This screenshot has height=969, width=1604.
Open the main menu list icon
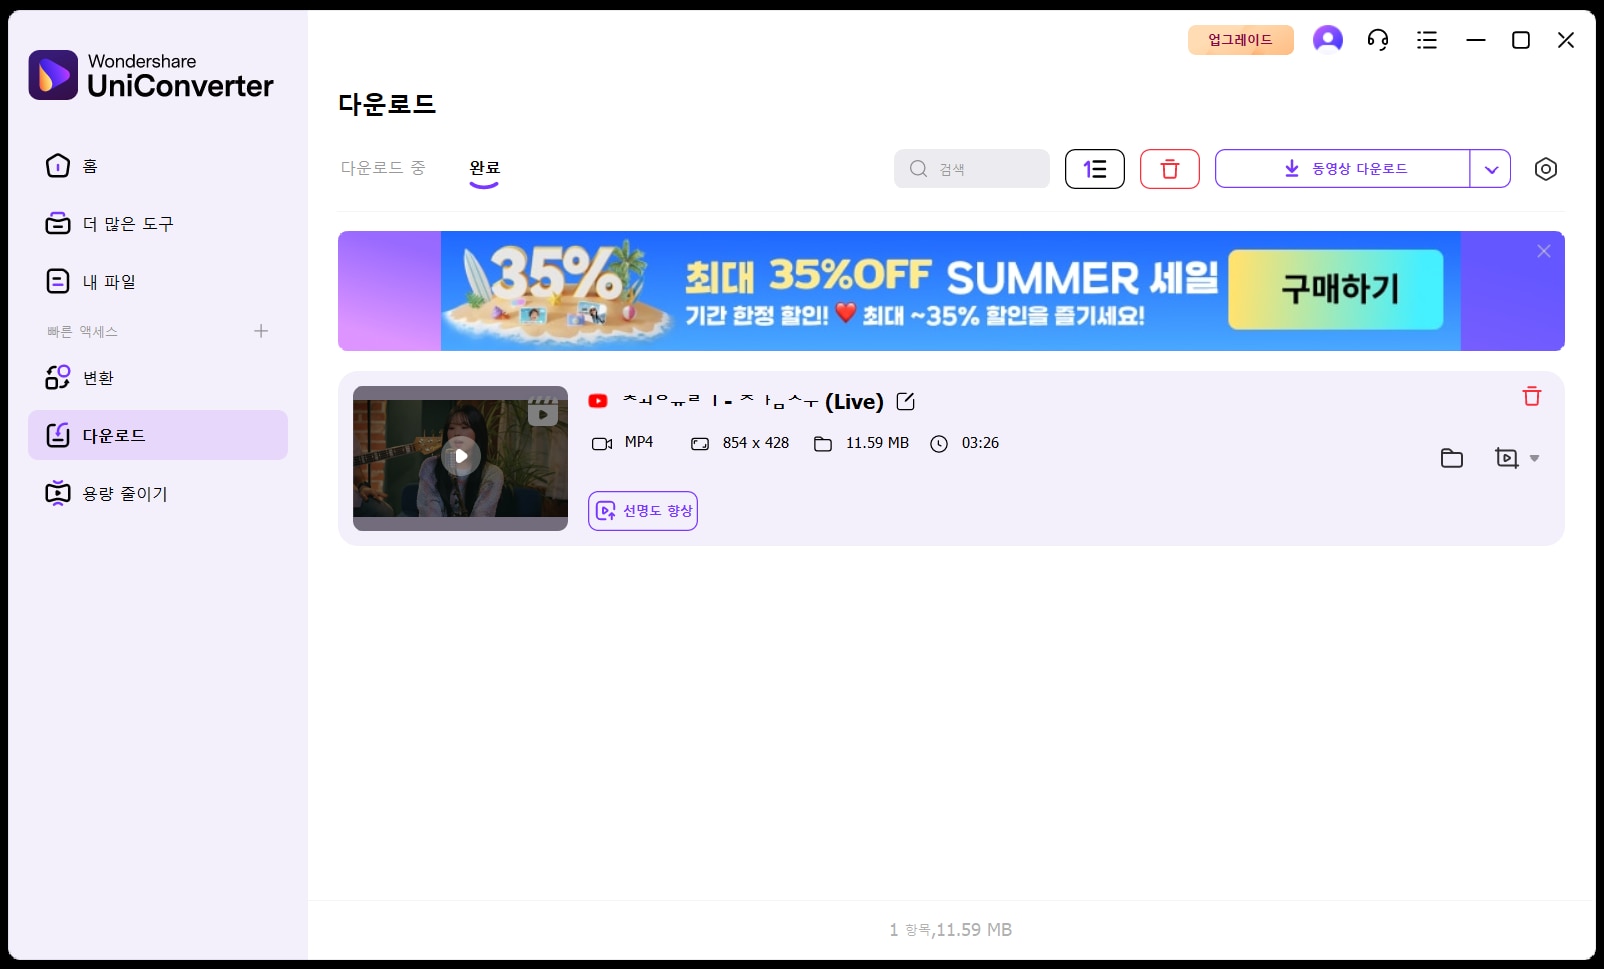click(1427, 40)
